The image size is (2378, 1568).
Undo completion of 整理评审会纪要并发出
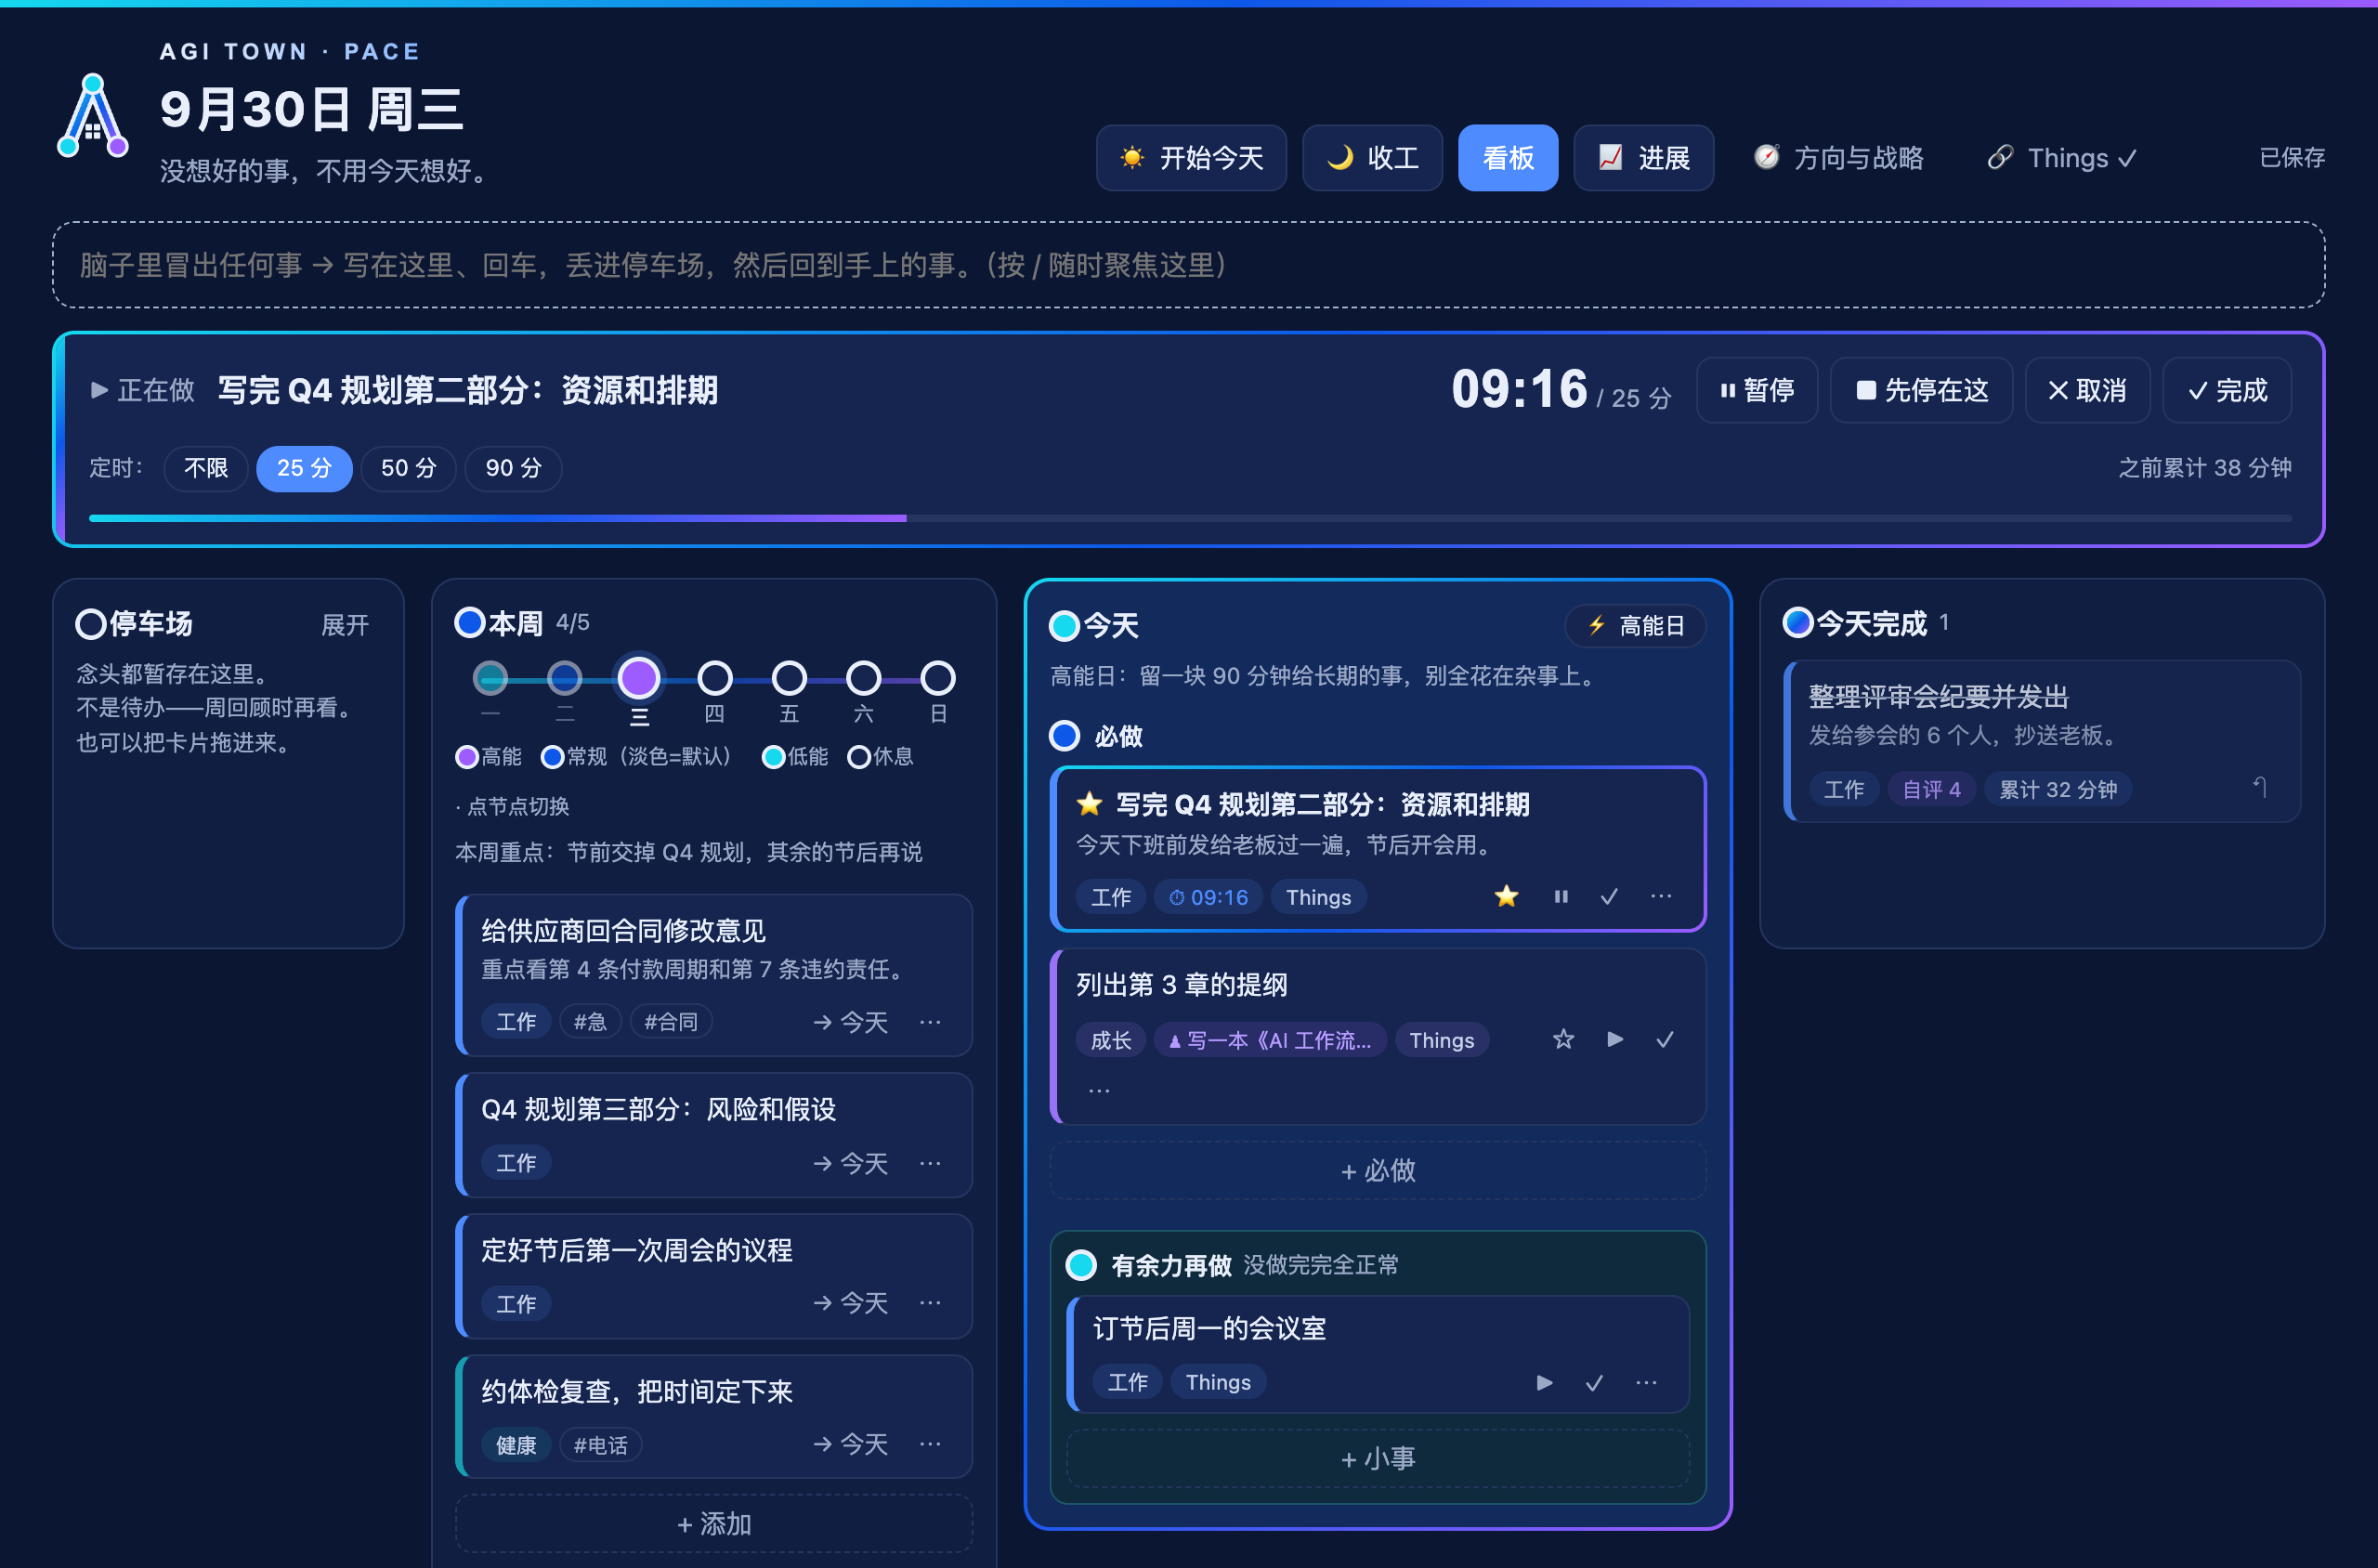click(2259, 788)
